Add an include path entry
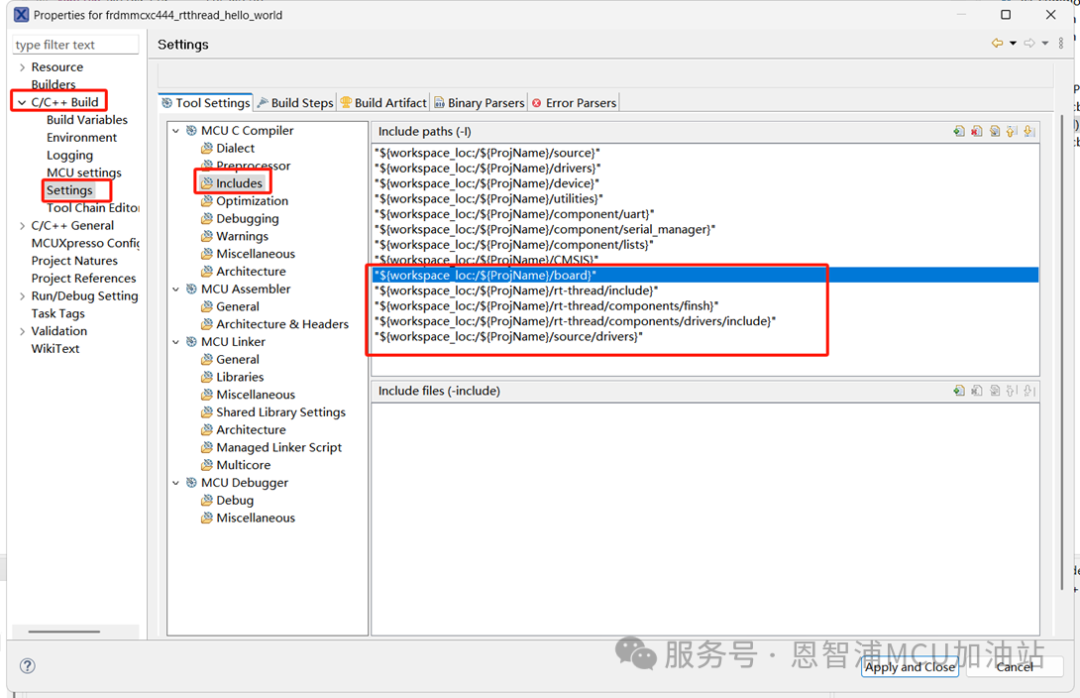 click(959, 132)
